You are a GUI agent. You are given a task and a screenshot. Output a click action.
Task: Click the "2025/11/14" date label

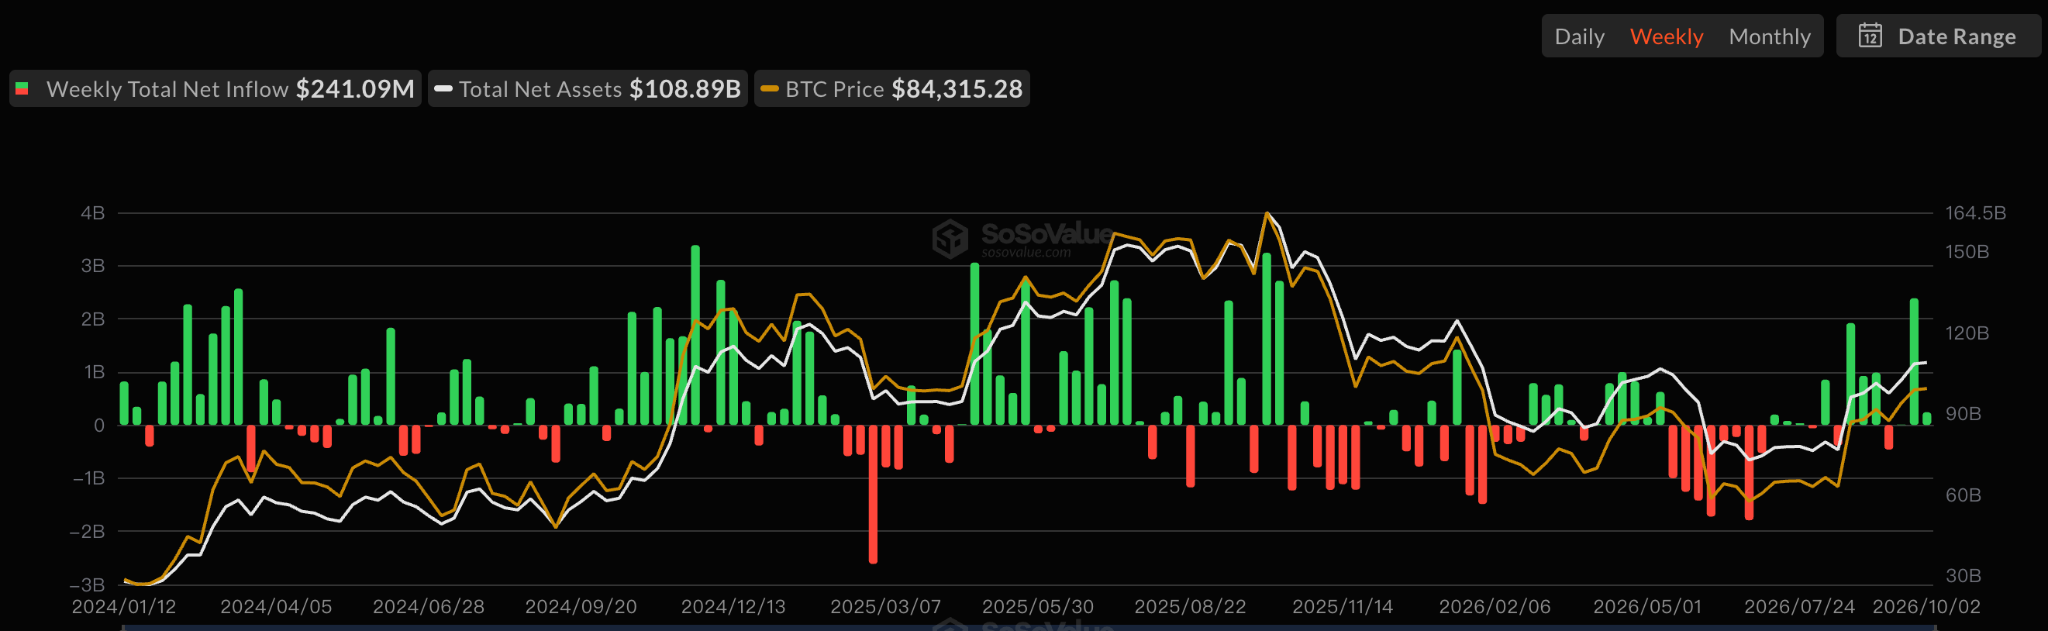click(x=1342, y=607)
